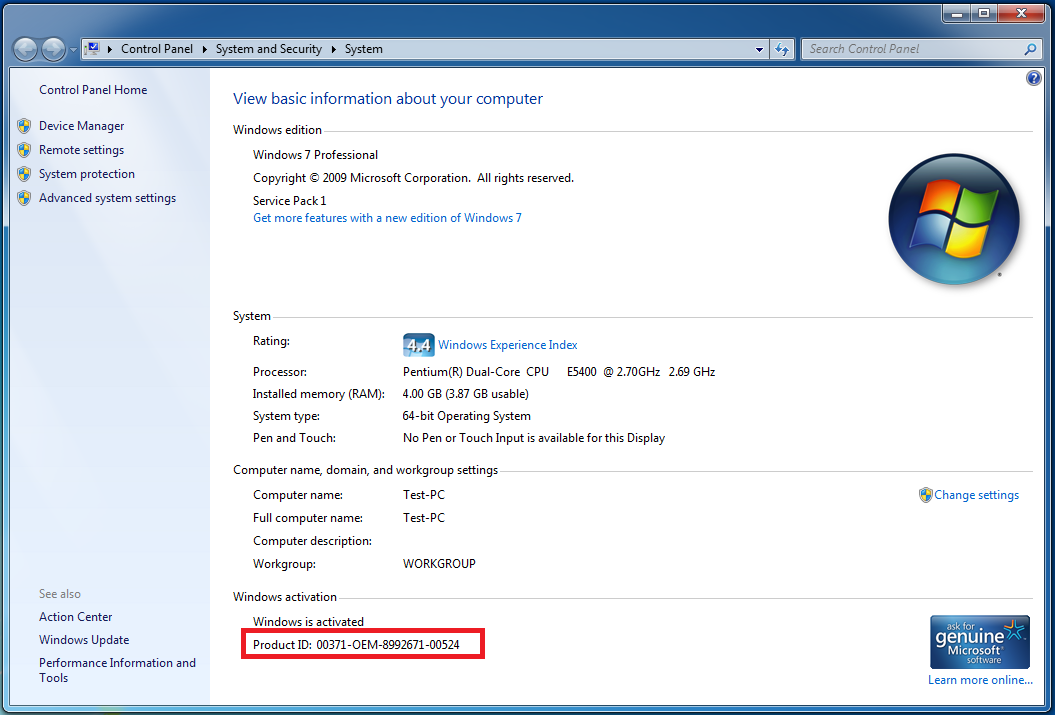Click the Search Control Panel field
Viewport: 1055px width, 715px height.
[910, 49]
